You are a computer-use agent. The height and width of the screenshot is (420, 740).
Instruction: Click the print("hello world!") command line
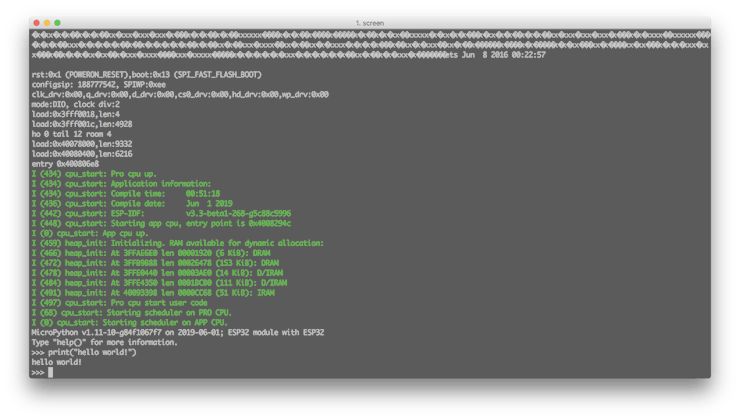(84, 352)
